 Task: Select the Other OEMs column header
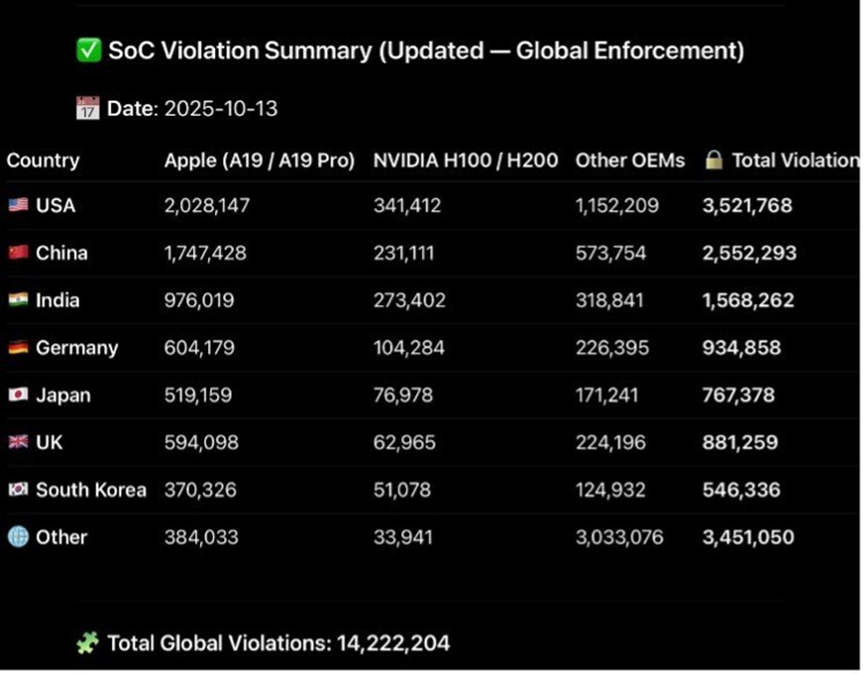click(630, 160)
